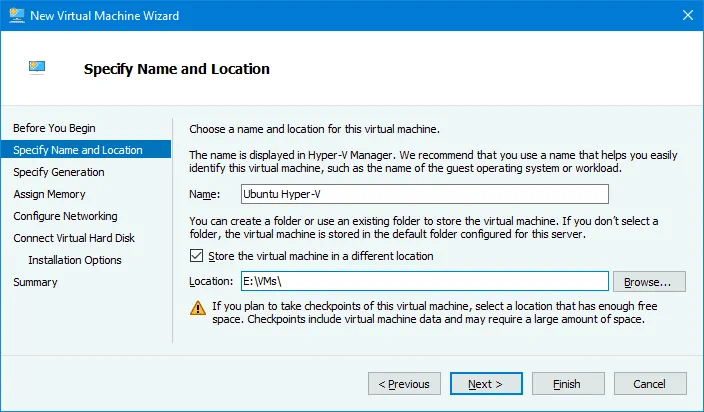Click the yellow warning triangle icon
The width and height of the screenshot is (704, 412).
(x=195, y=309)
